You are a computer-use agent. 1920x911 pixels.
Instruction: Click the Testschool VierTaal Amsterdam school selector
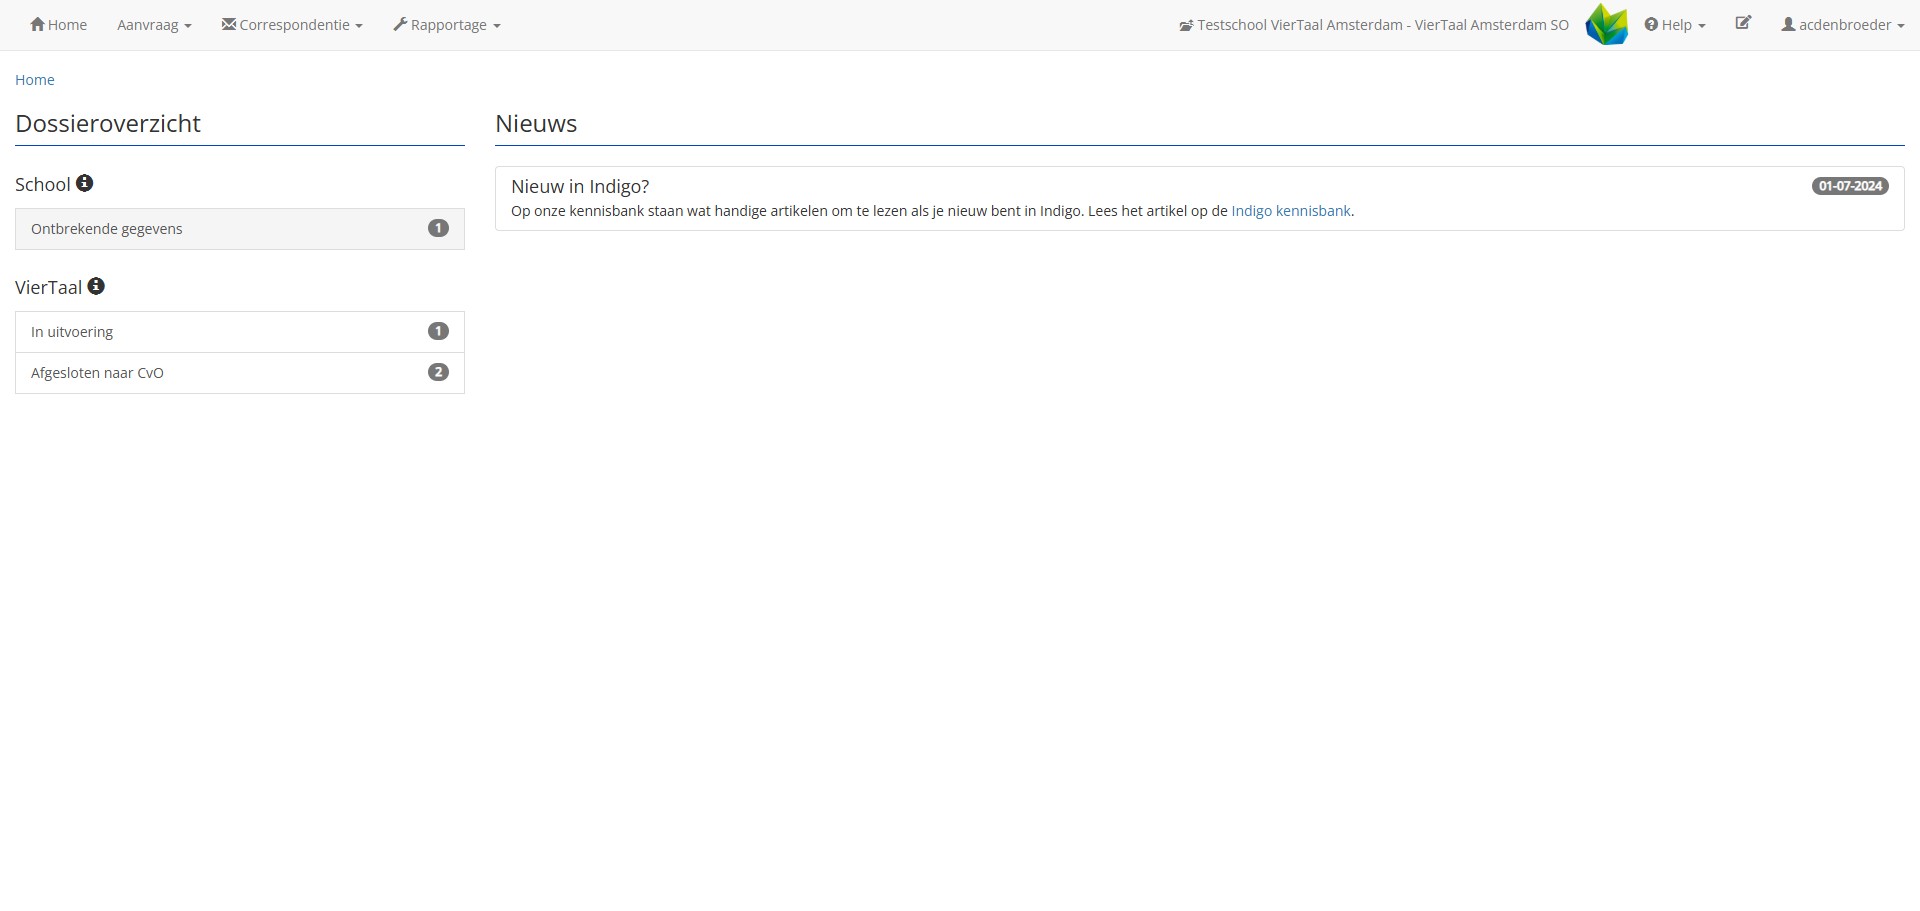point(1374,25)
